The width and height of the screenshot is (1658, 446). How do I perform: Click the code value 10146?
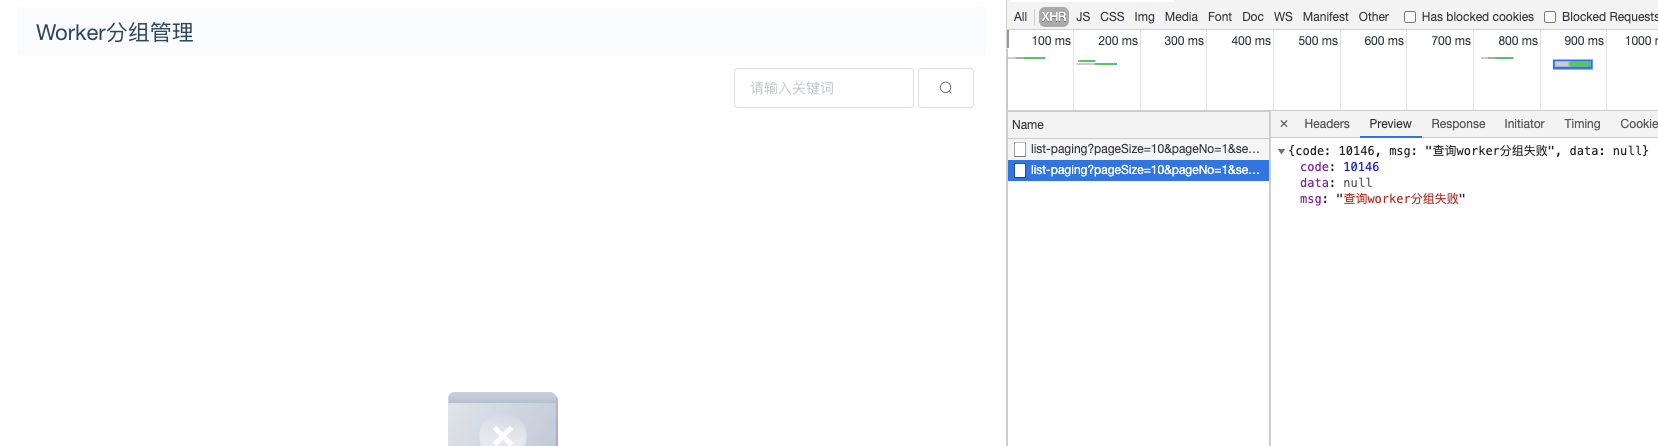pyautogui.click(x=1361, y=167)
